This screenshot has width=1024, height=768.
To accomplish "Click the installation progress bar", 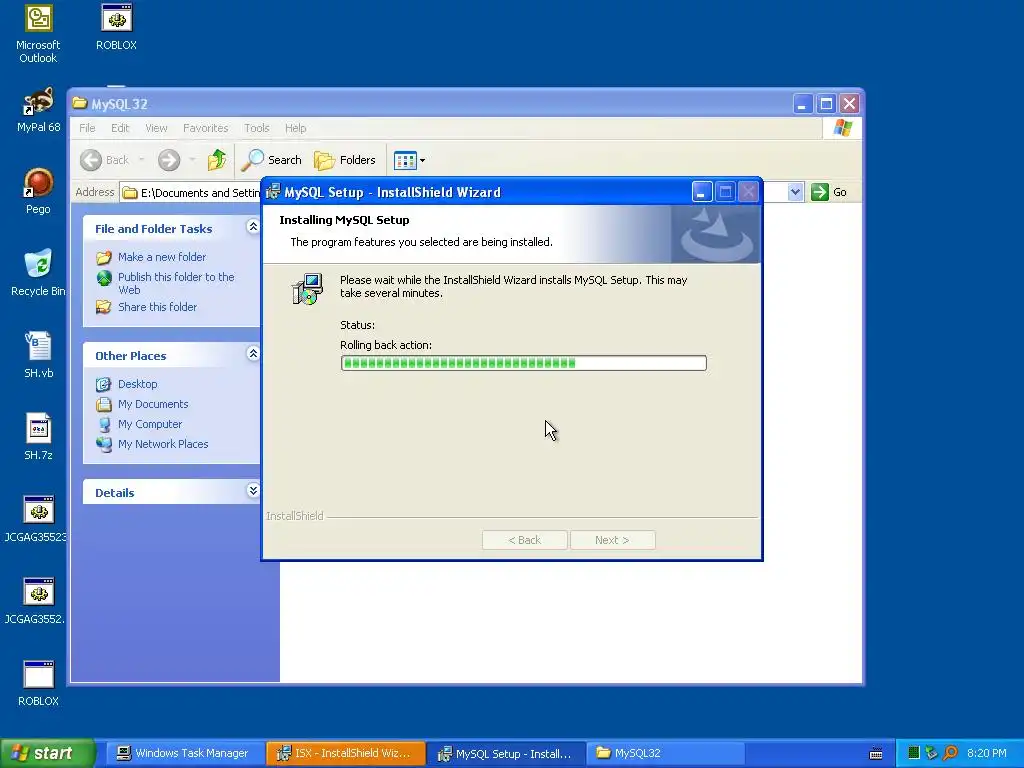I will click(x=523, y=363).
